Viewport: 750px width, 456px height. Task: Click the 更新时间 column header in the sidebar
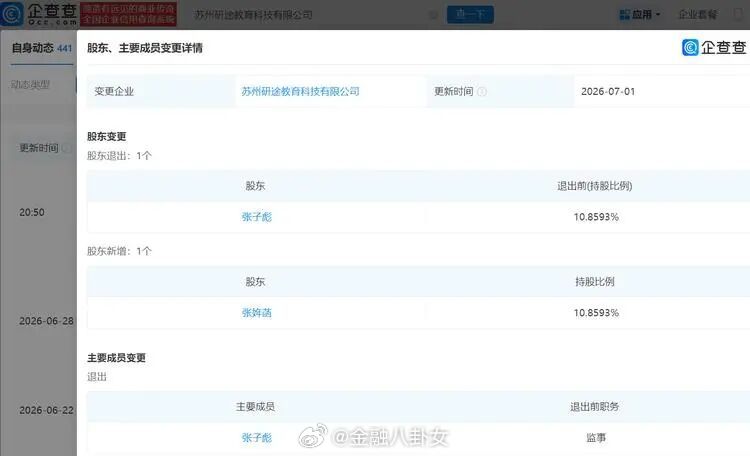click(x=39, y=148)
